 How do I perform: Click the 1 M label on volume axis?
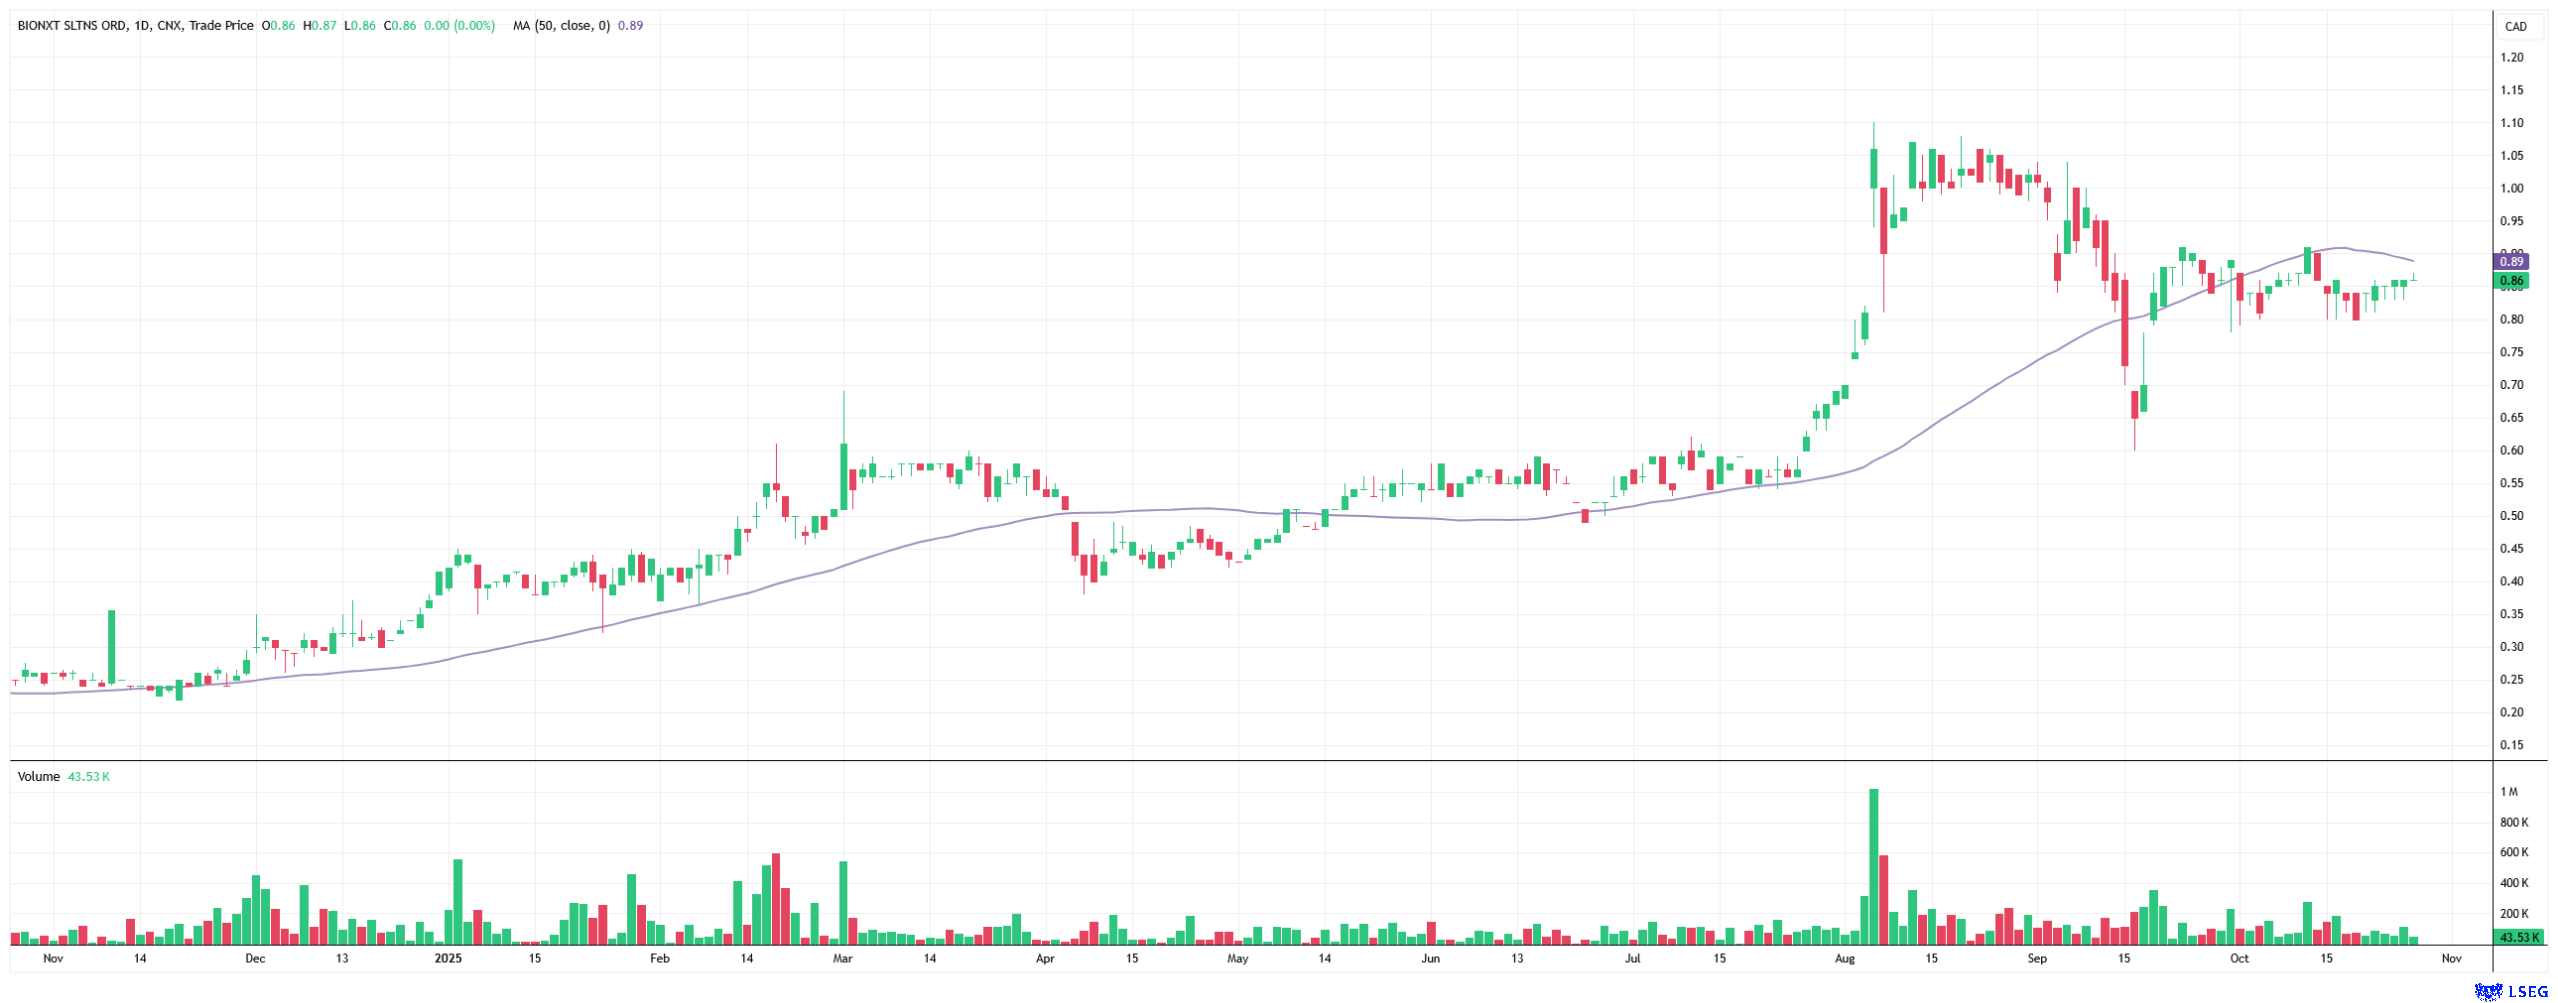(x=2509, y=792)
